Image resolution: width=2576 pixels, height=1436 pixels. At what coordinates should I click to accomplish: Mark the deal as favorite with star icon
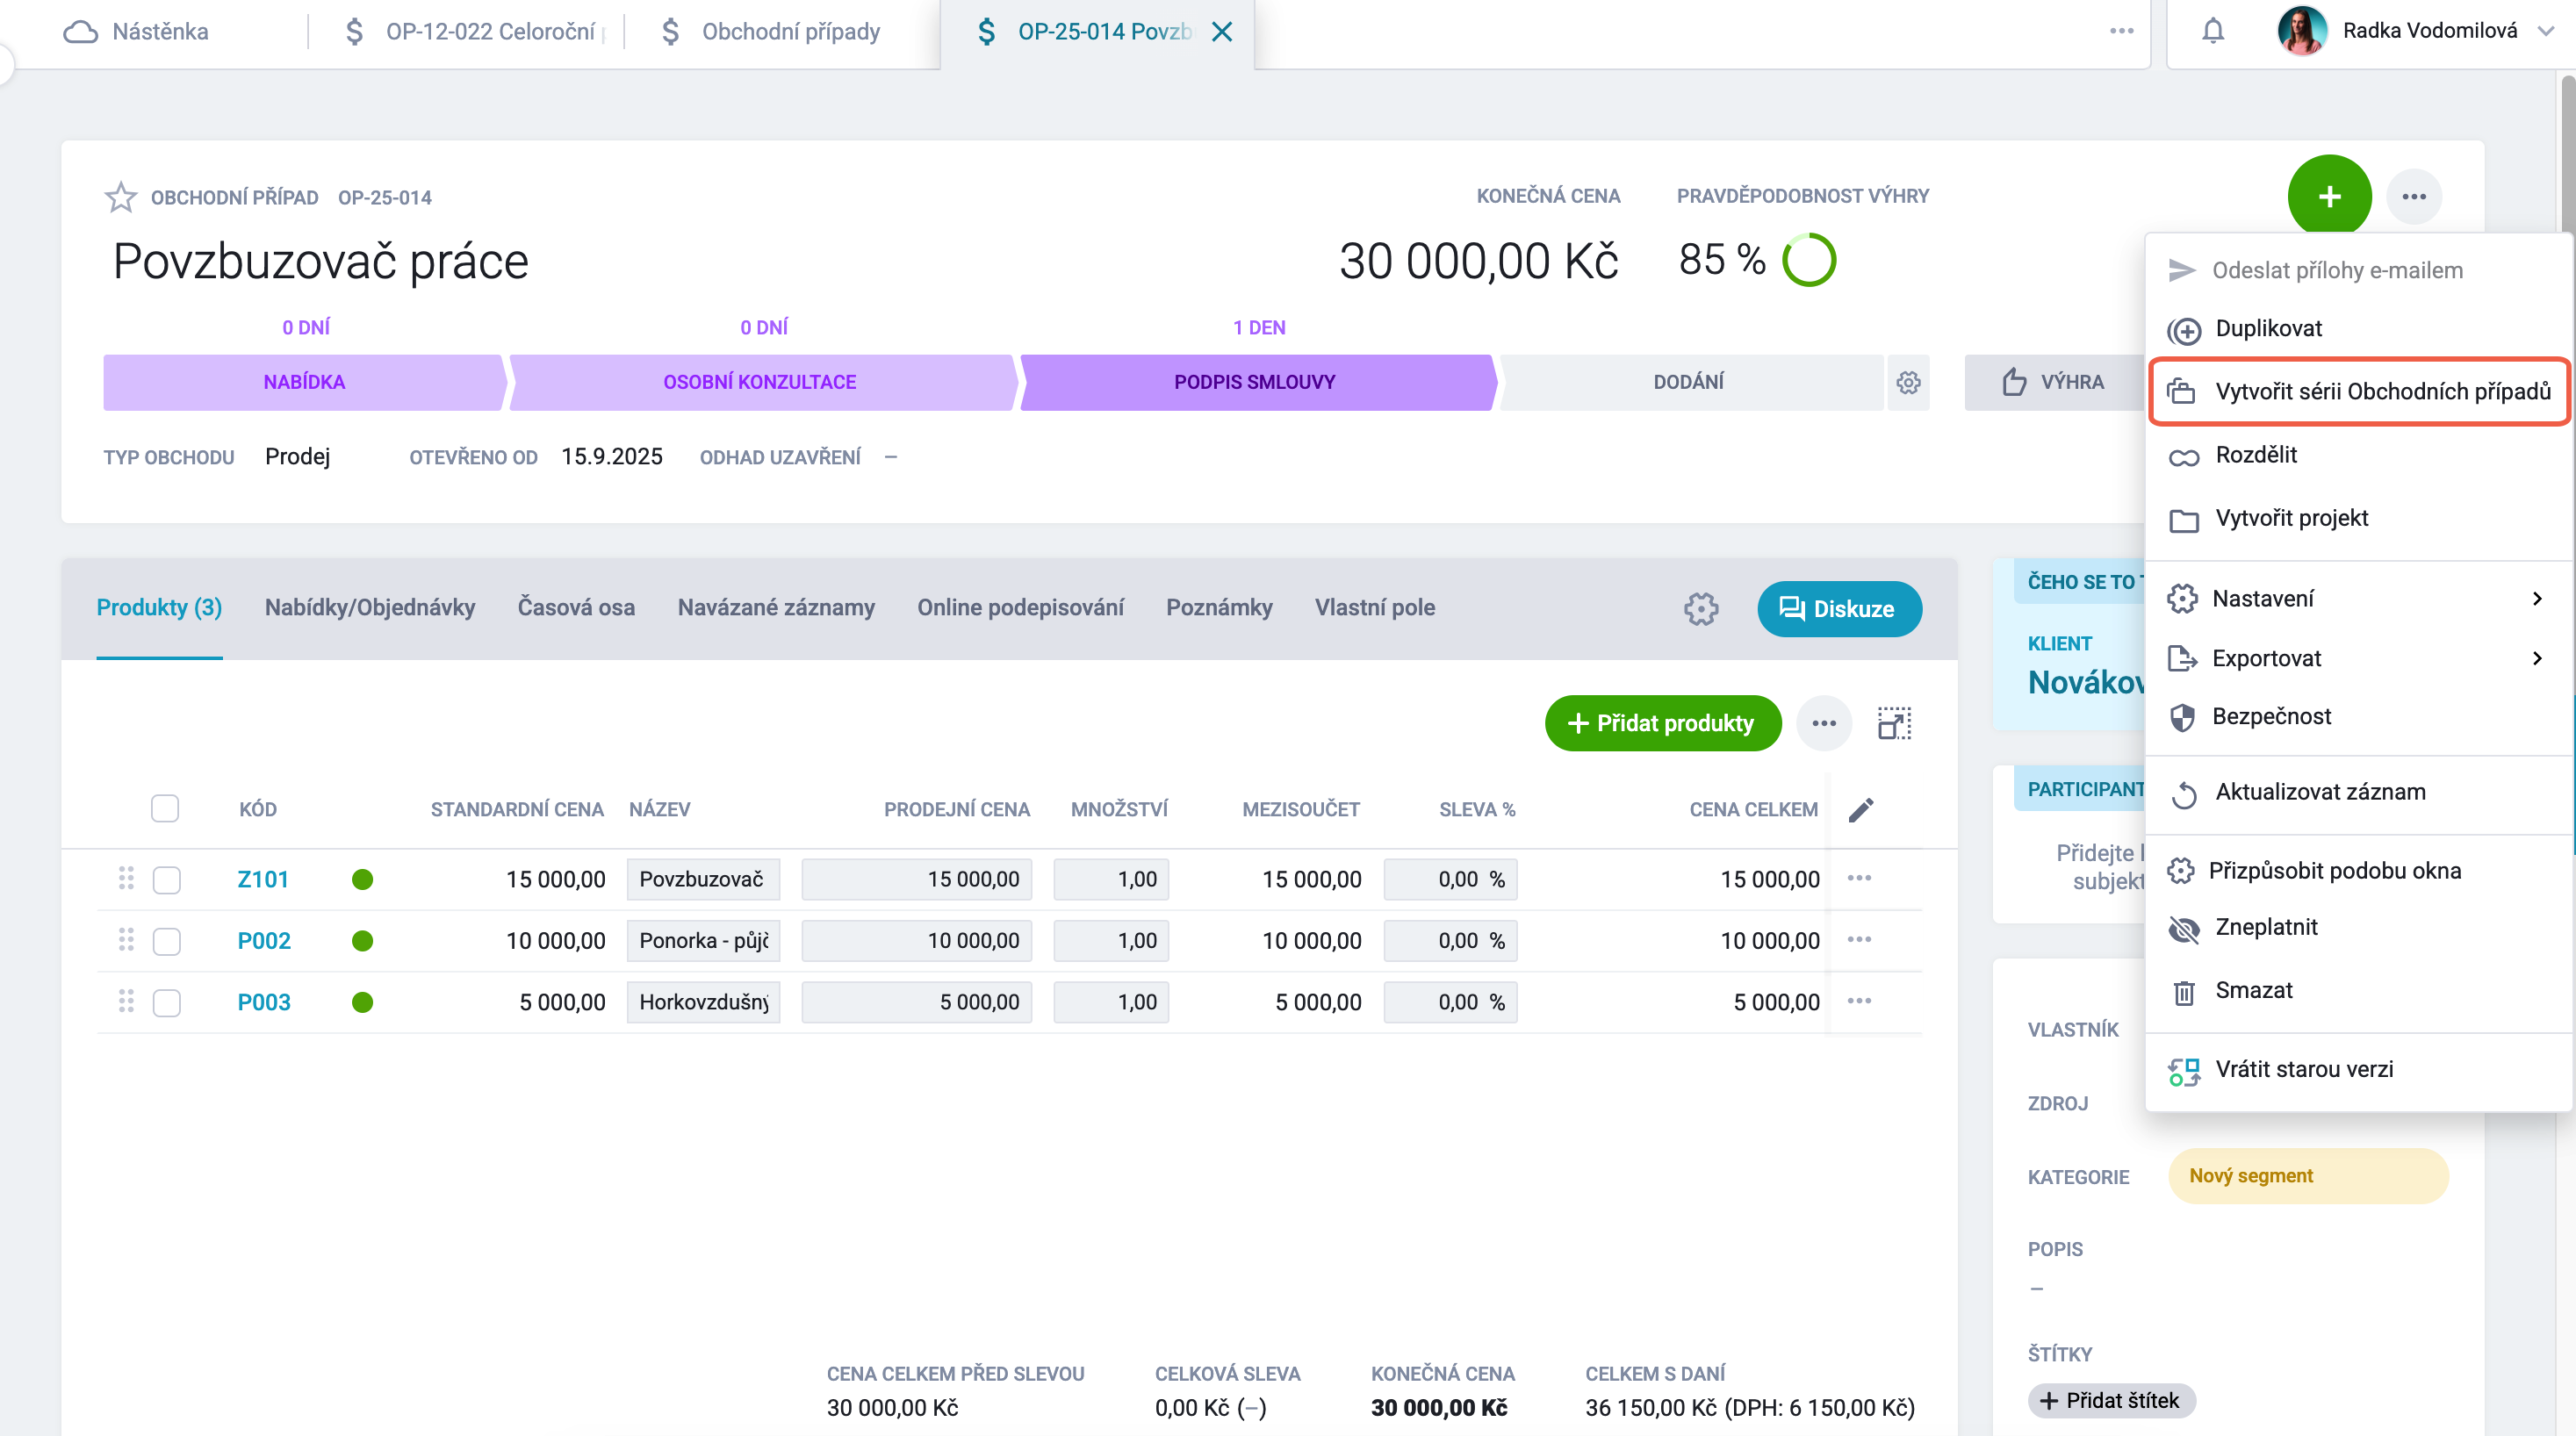coord(120,197)
